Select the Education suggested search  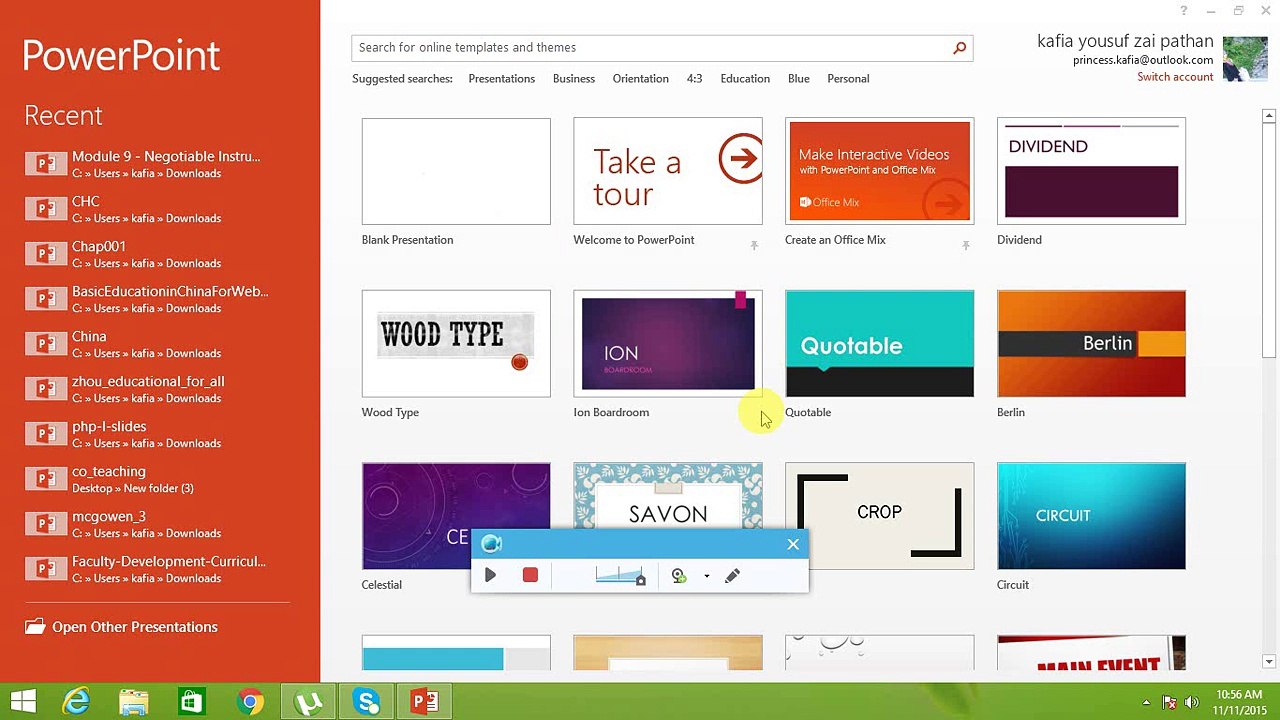(745, 79)
